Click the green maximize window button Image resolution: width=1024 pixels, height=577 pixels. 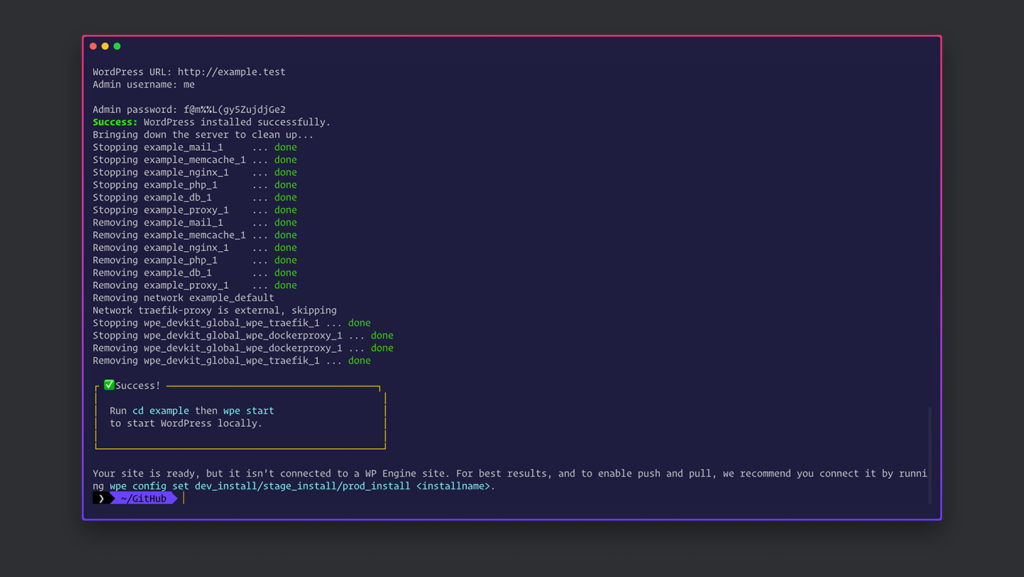click(117, 46)
